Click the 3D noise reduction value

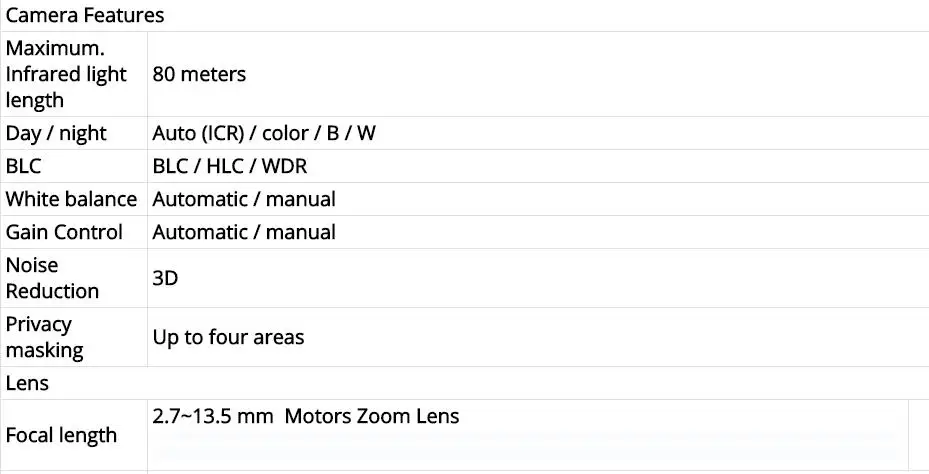pos(165,278)
